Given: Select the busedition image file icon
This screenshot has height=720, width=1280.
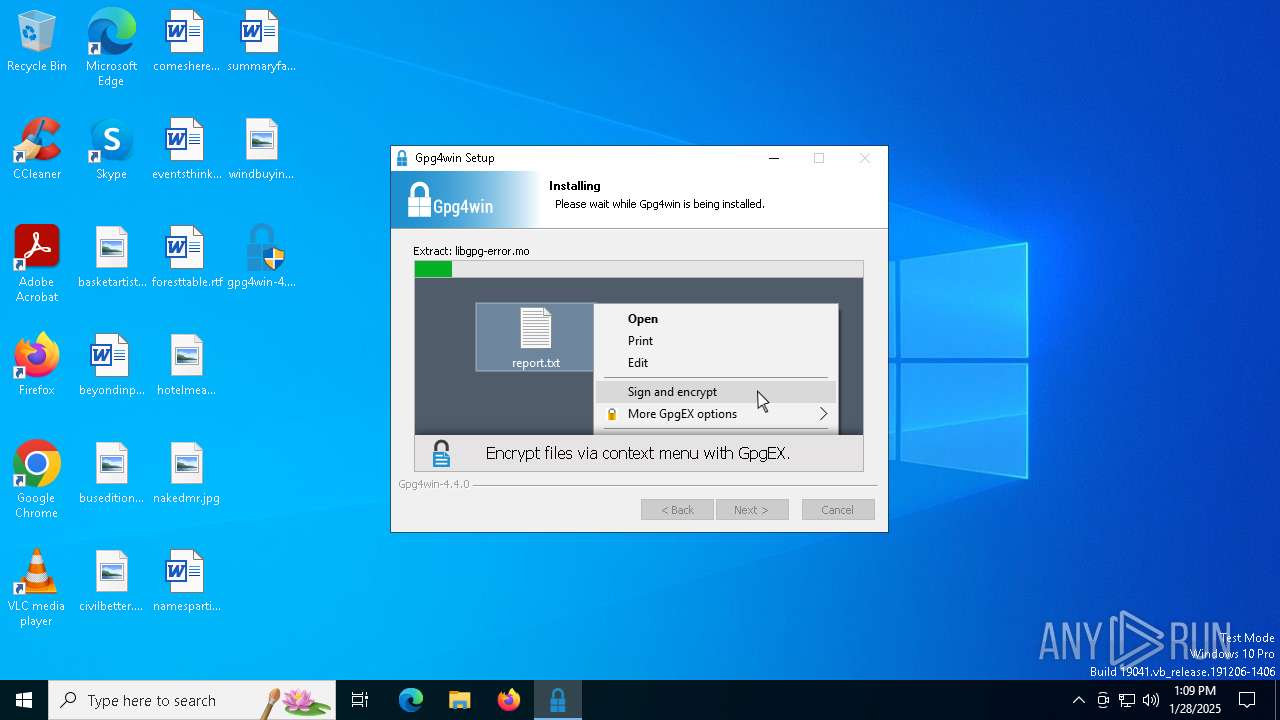Looking at the screenshot, I should coord(111,474).
